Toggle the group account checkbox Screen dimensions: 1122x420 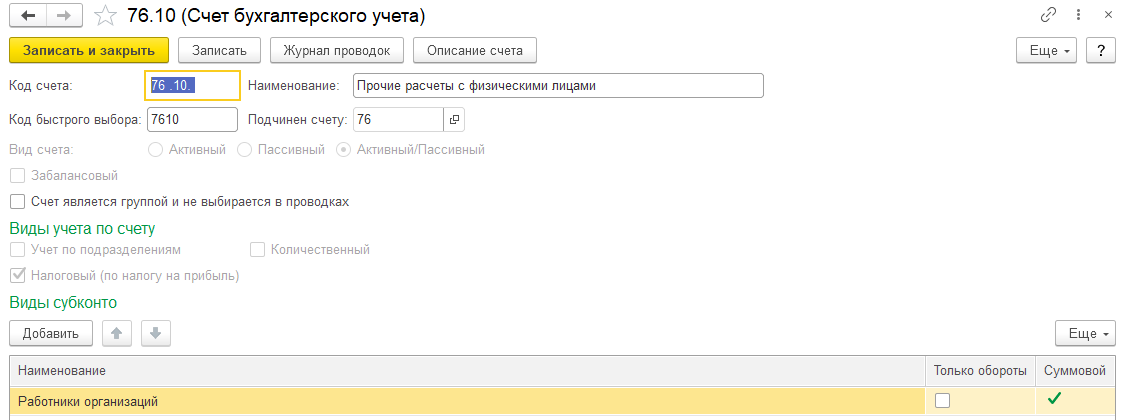coord(17,201)
